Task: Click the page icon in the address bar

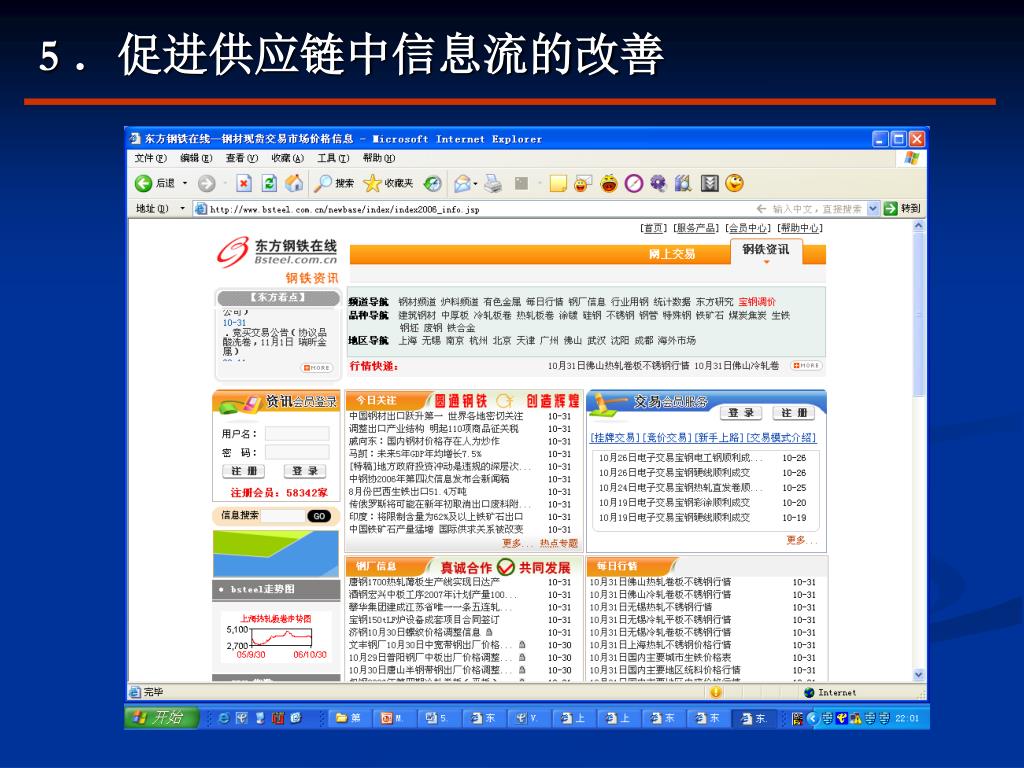Action: pyautogui.click(x=202, y=209)
